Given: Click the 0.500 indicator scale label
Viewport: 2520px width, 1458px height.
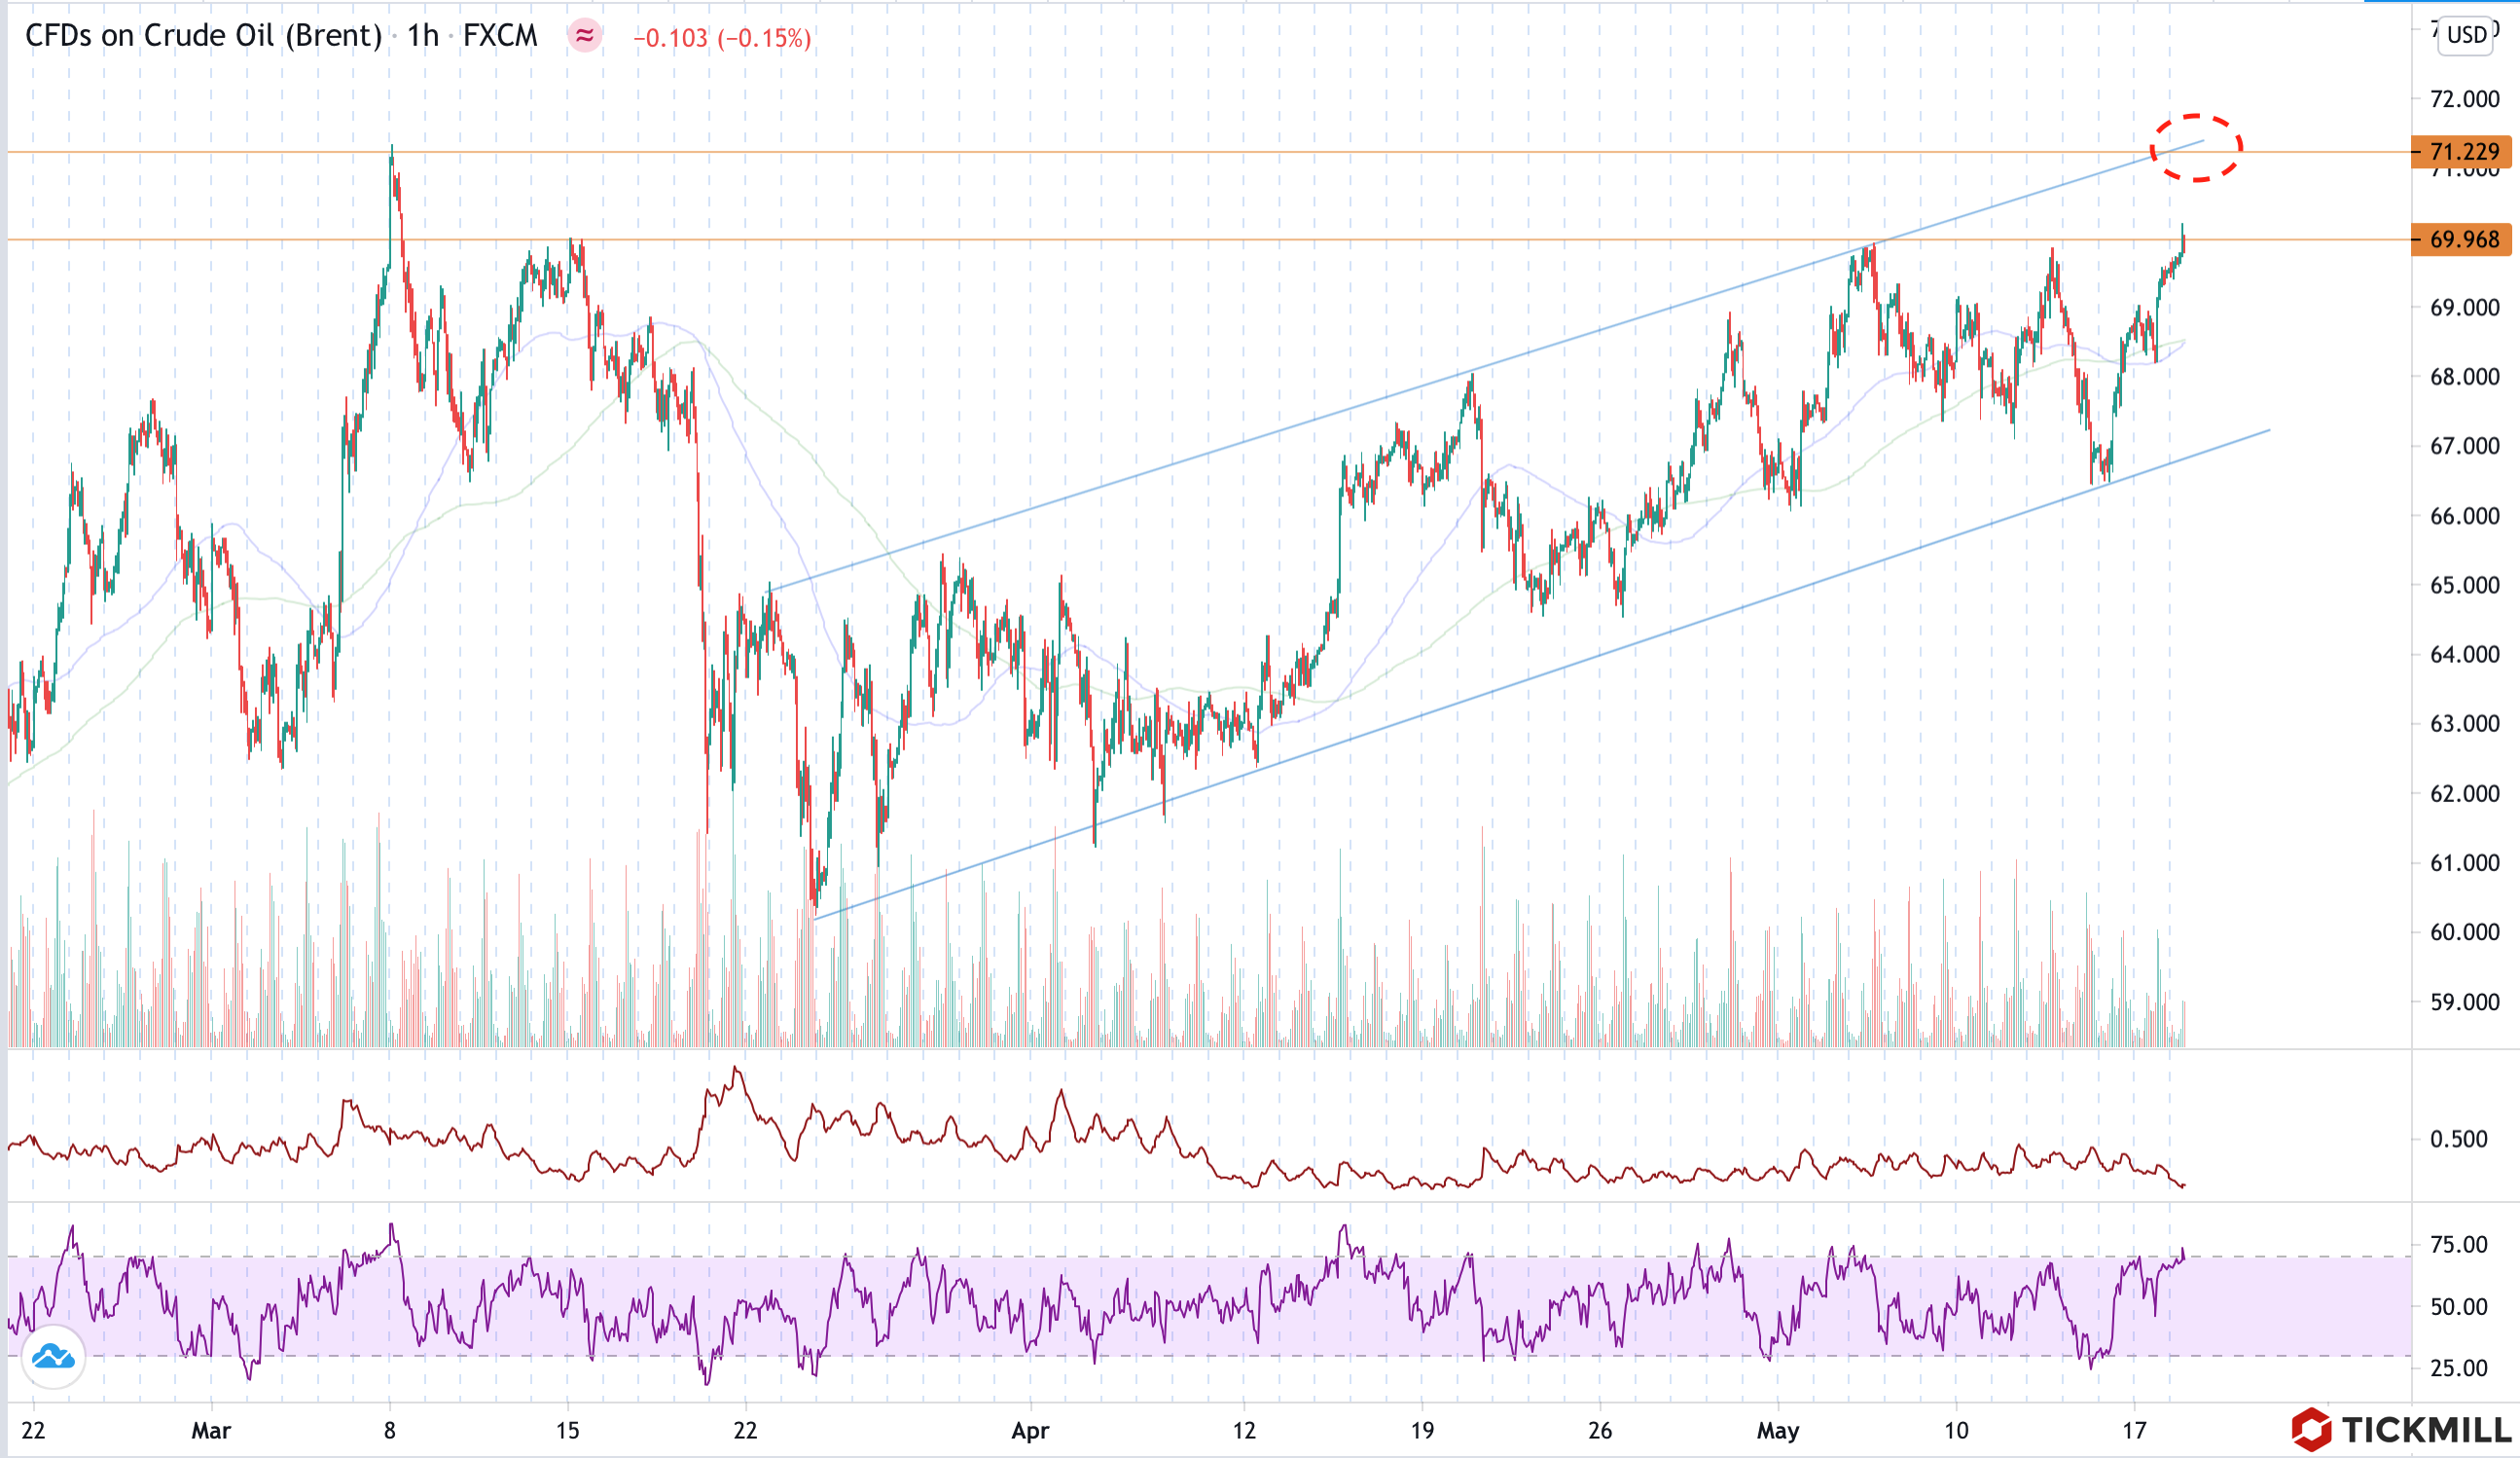Looking at the screenshot, I should (x=2458, y=1139).
